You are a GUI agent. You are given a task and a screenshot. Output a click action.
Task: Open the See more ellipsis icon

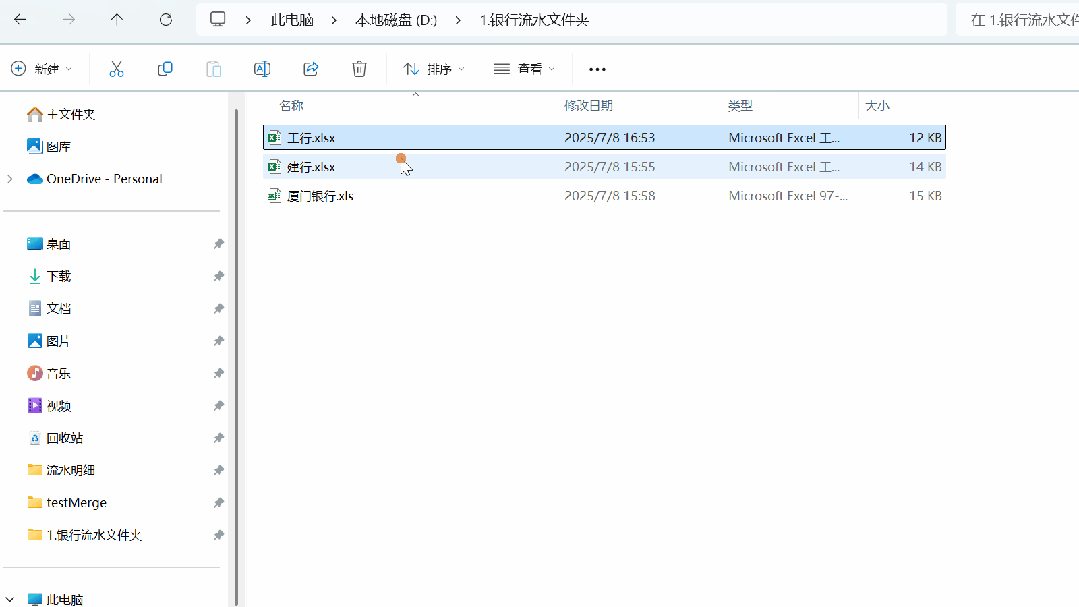(597, 68)
